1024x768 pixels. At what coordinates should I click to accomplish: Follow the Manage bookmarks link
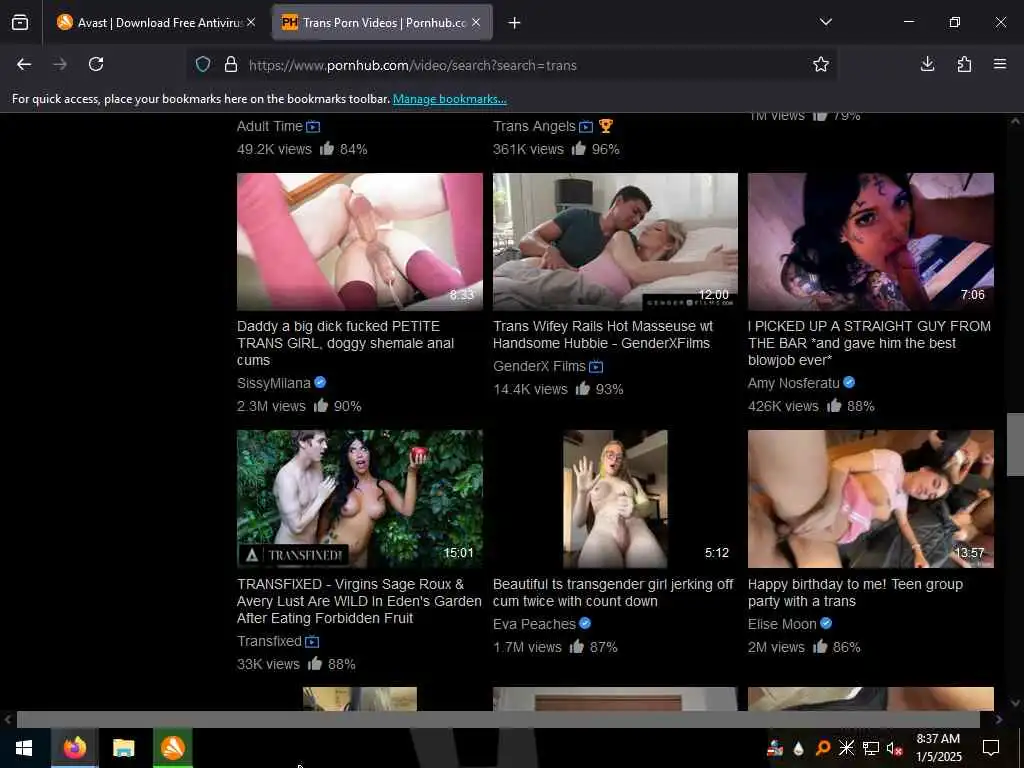[449, 99]
